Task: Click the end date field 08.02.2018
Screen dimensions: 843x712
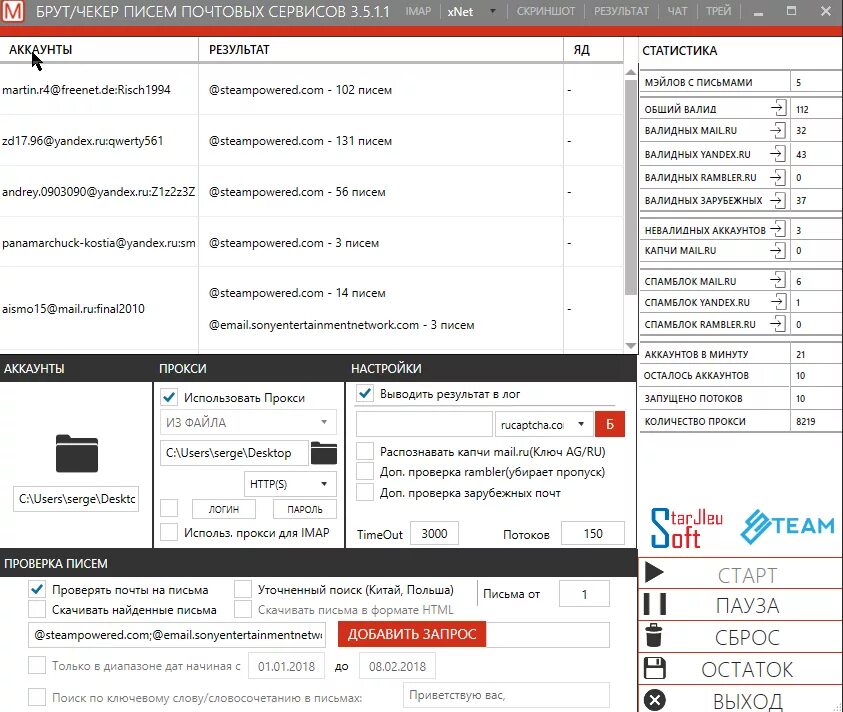Action: (397, 666)
